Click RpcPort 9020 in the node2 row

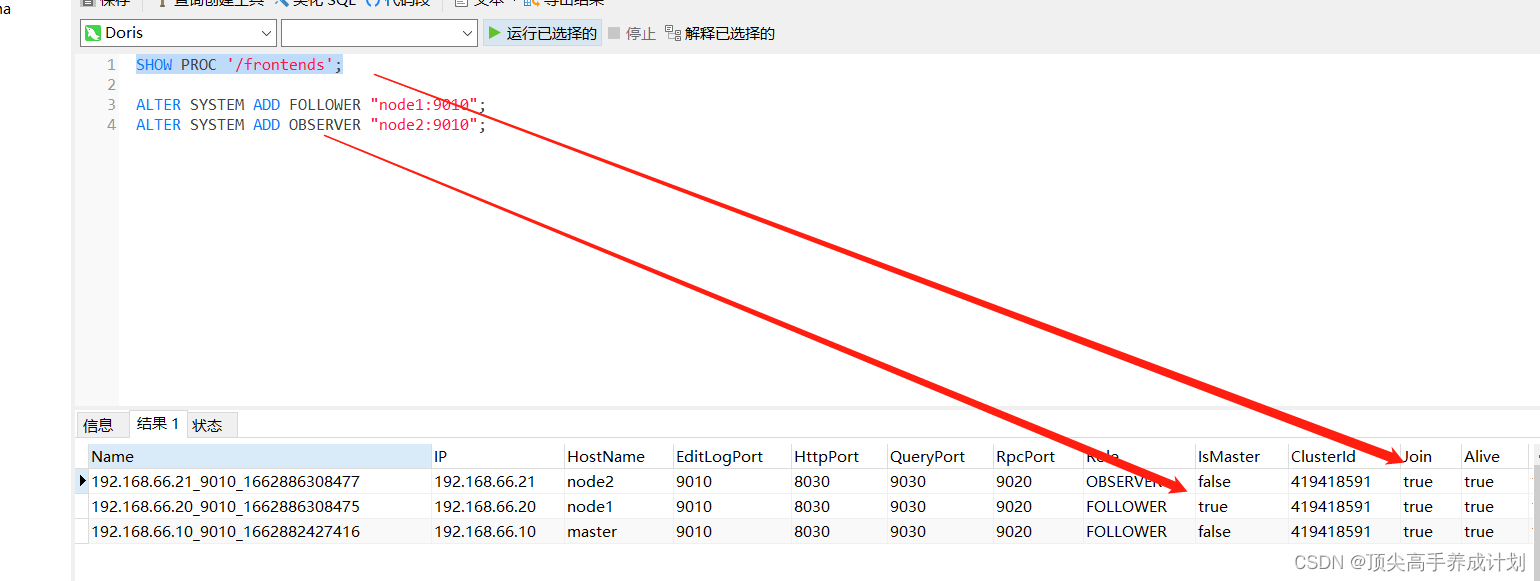[x=1038, y=481]
